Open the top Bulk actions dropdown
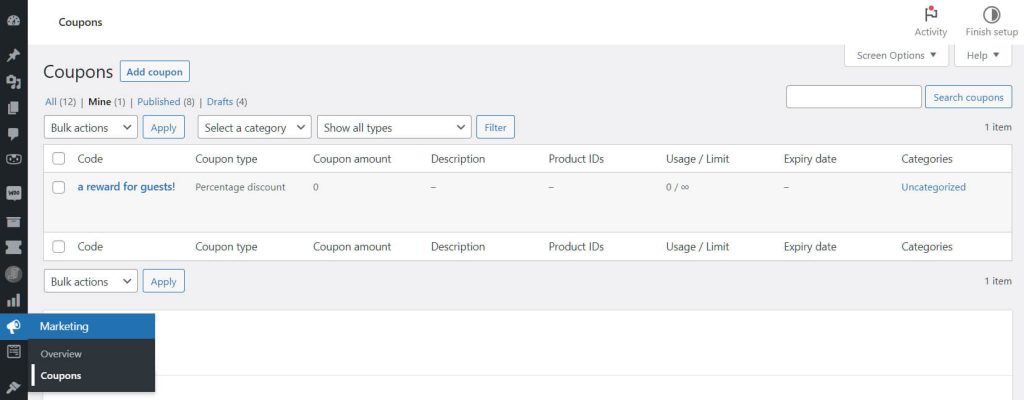The image size is (1024, 400). (x=91, y=128)
